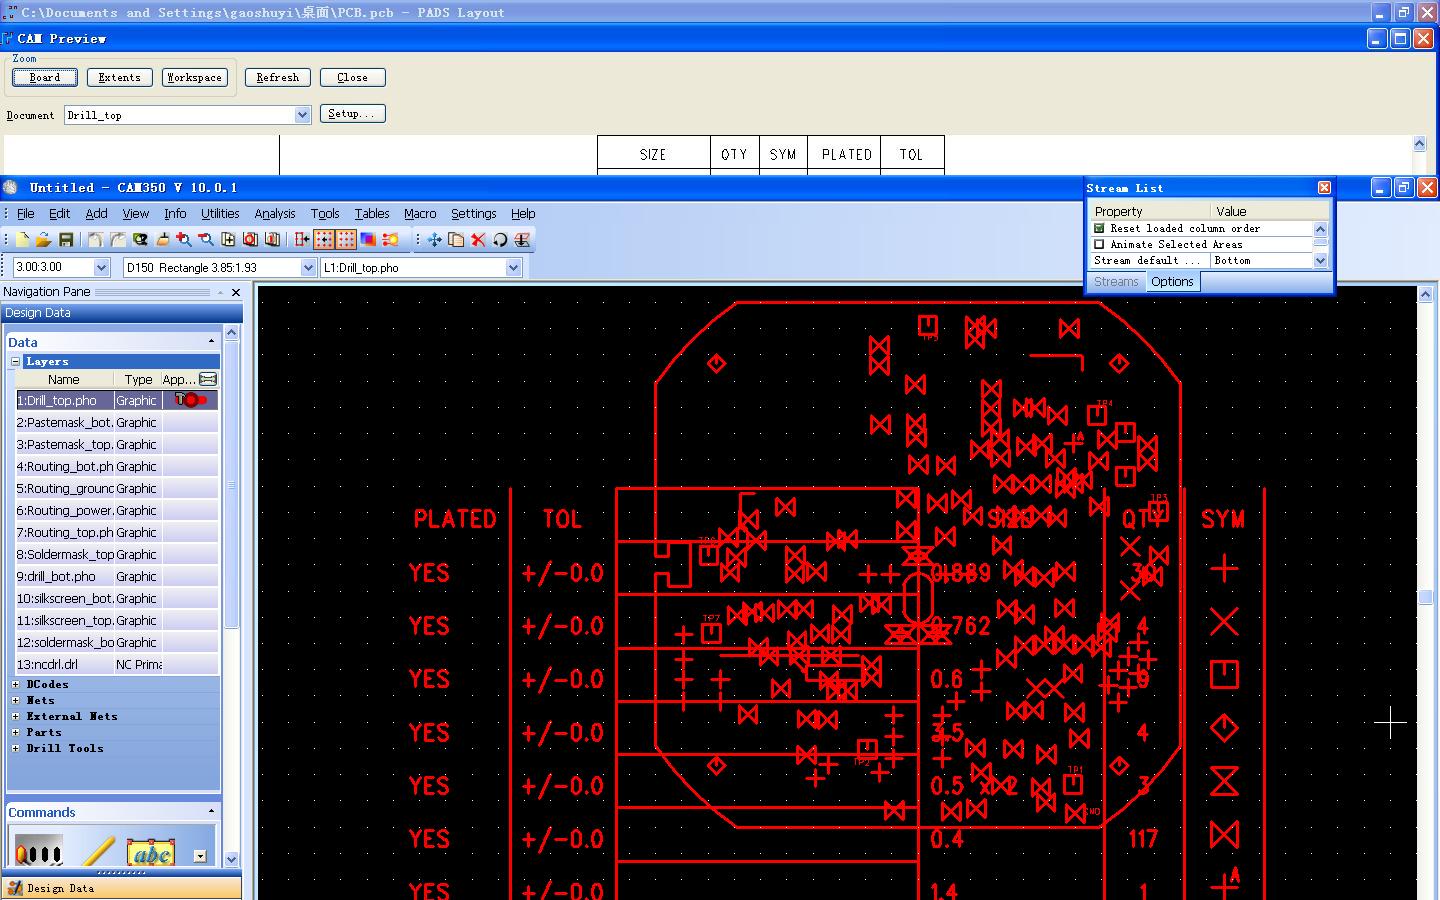Toggle visibility marker for 1:Drill_top.pho layer
Screen dimensions: 1440x900
190,400
